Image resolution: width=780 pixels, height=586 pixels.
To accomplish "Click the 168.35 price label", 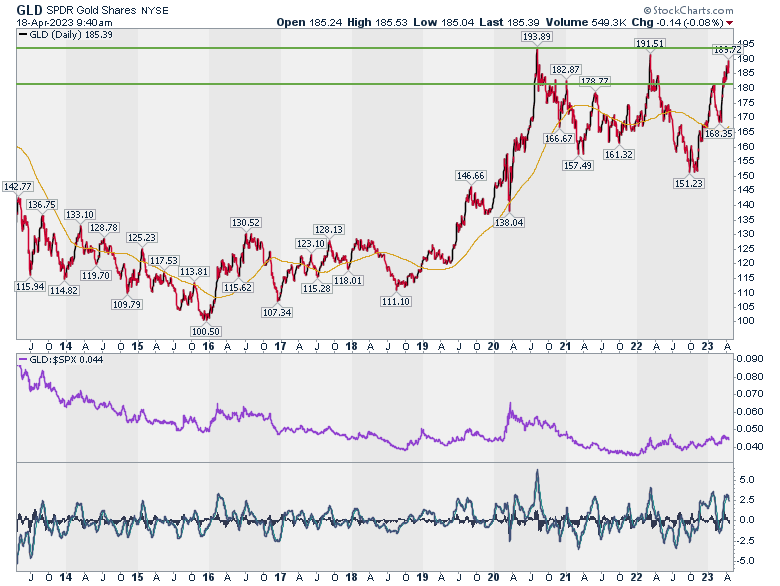I will (718, 134).
